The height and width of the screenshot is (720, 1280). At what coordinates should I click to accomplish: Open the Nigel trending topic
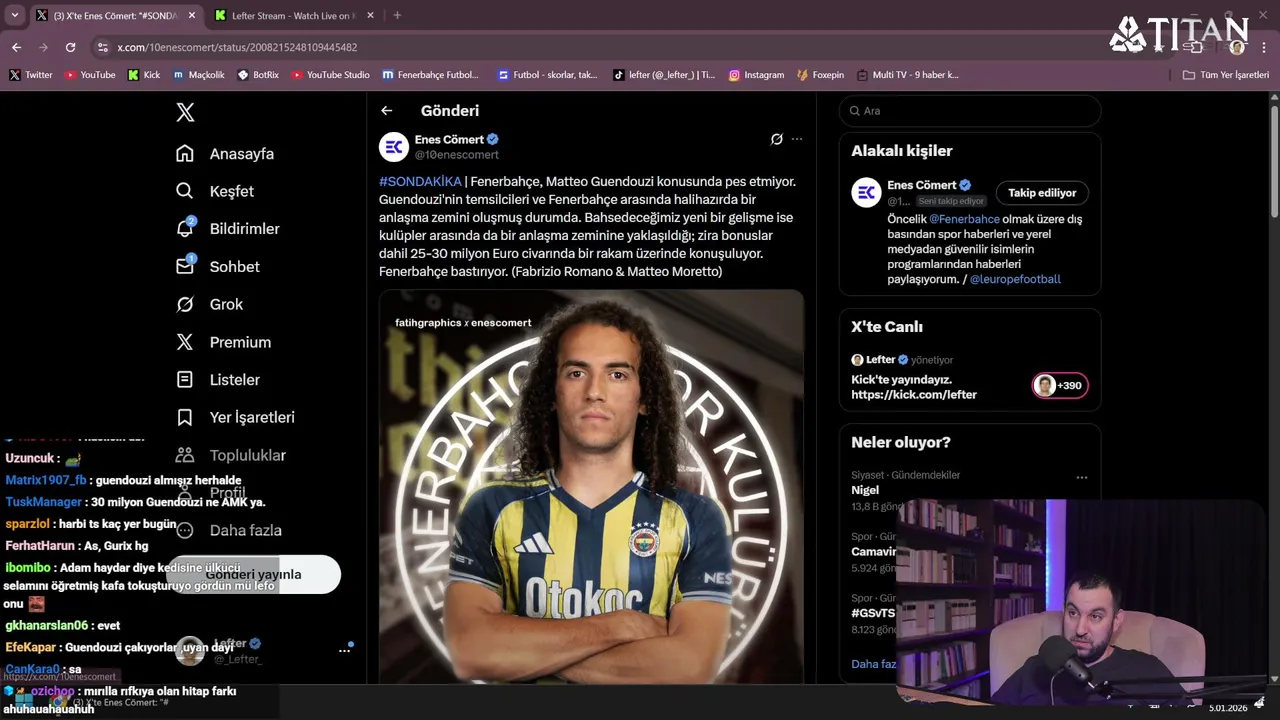[x=865, y=490]
